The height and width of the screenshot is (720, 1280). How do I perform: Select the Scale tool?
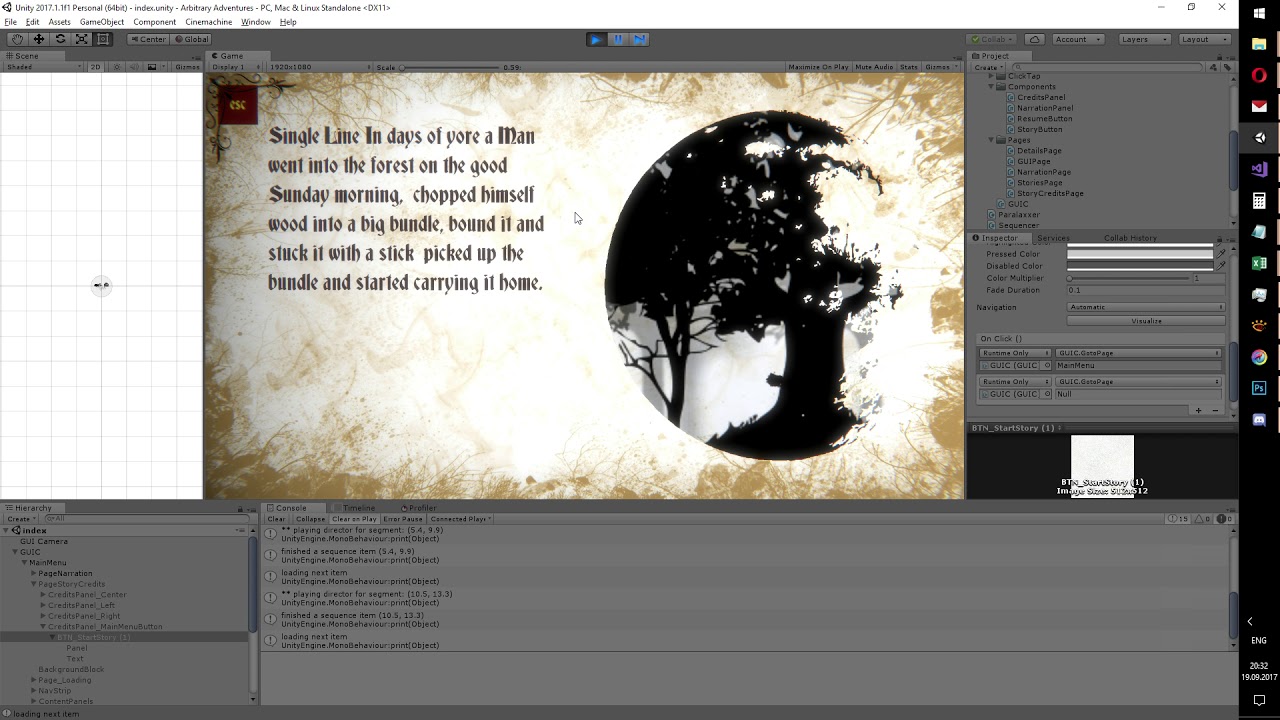point(81,39)
